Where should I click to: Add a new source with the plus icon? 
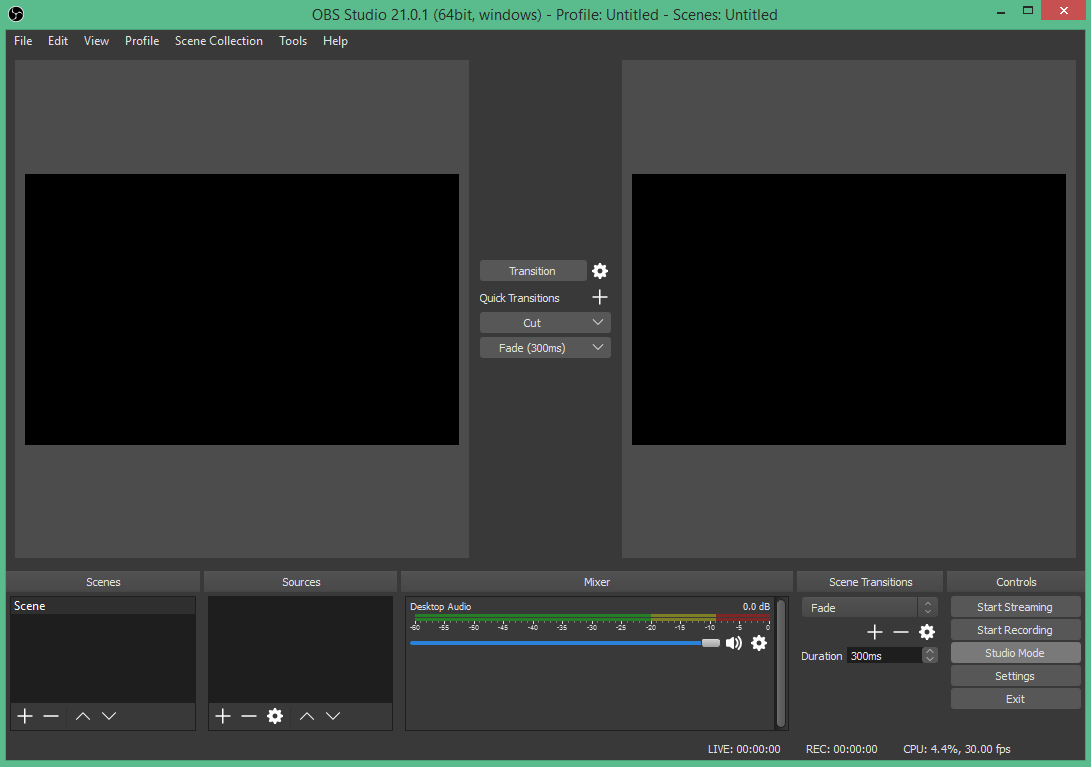[x=222, y=715]
